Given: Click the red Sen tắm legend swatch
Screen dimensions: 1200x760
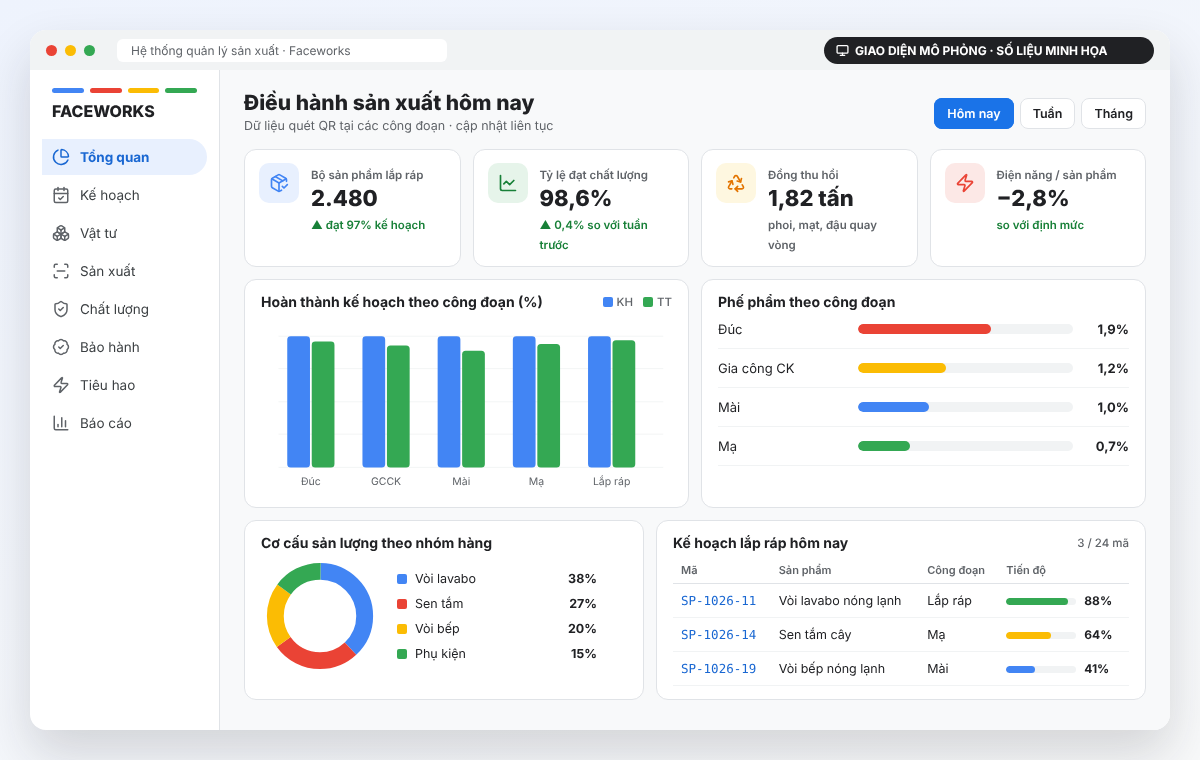Looking at the screenshot, I should [402, 604].
